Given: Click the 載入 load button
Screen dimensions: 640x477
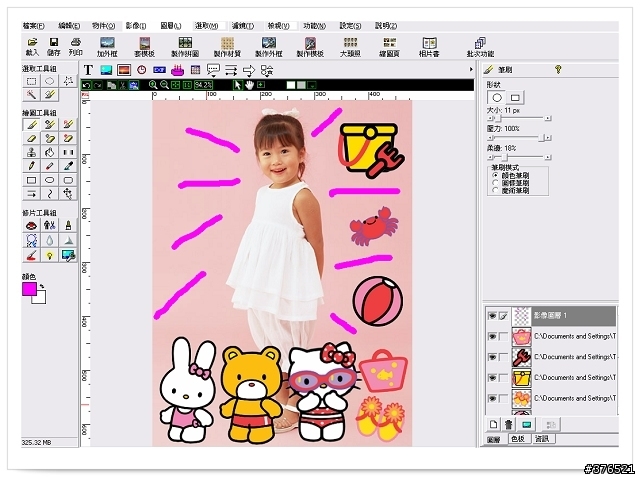Looking at the screenshot, I should [x=32, y=47].
